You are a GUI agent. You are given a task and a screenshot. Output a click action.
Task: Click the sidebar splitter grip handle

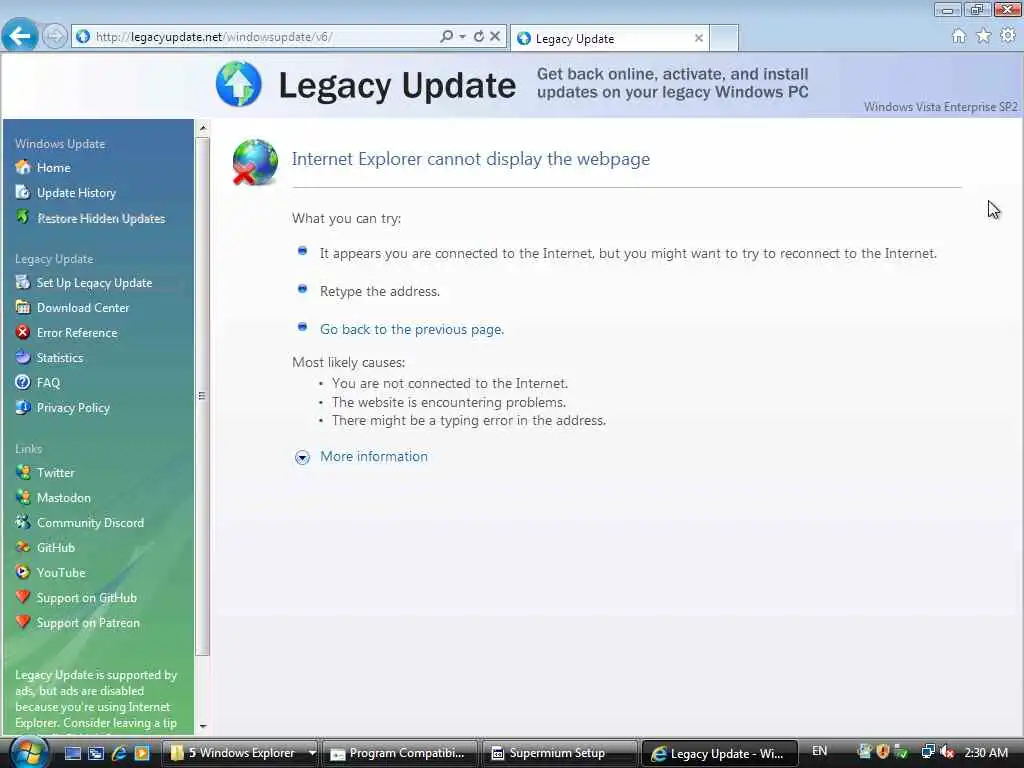click(202, 396)
